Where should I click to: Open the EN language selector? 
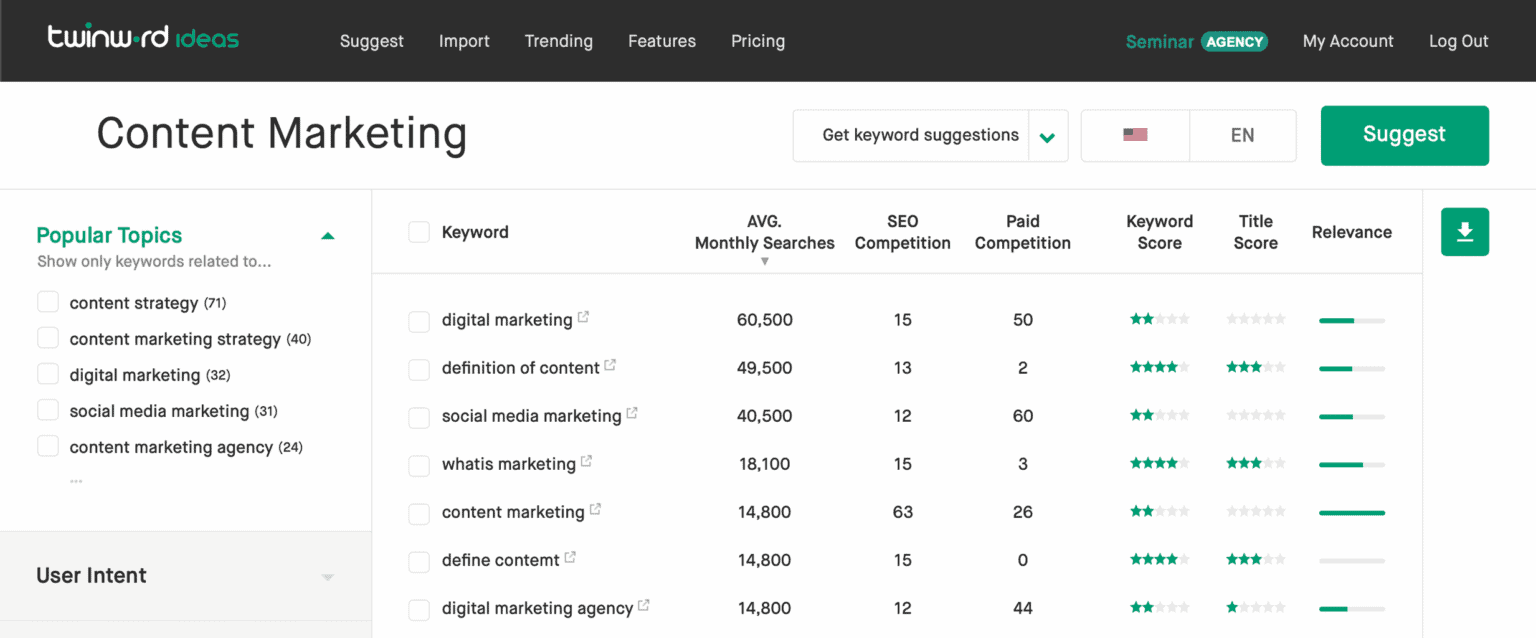point(1243,135)
